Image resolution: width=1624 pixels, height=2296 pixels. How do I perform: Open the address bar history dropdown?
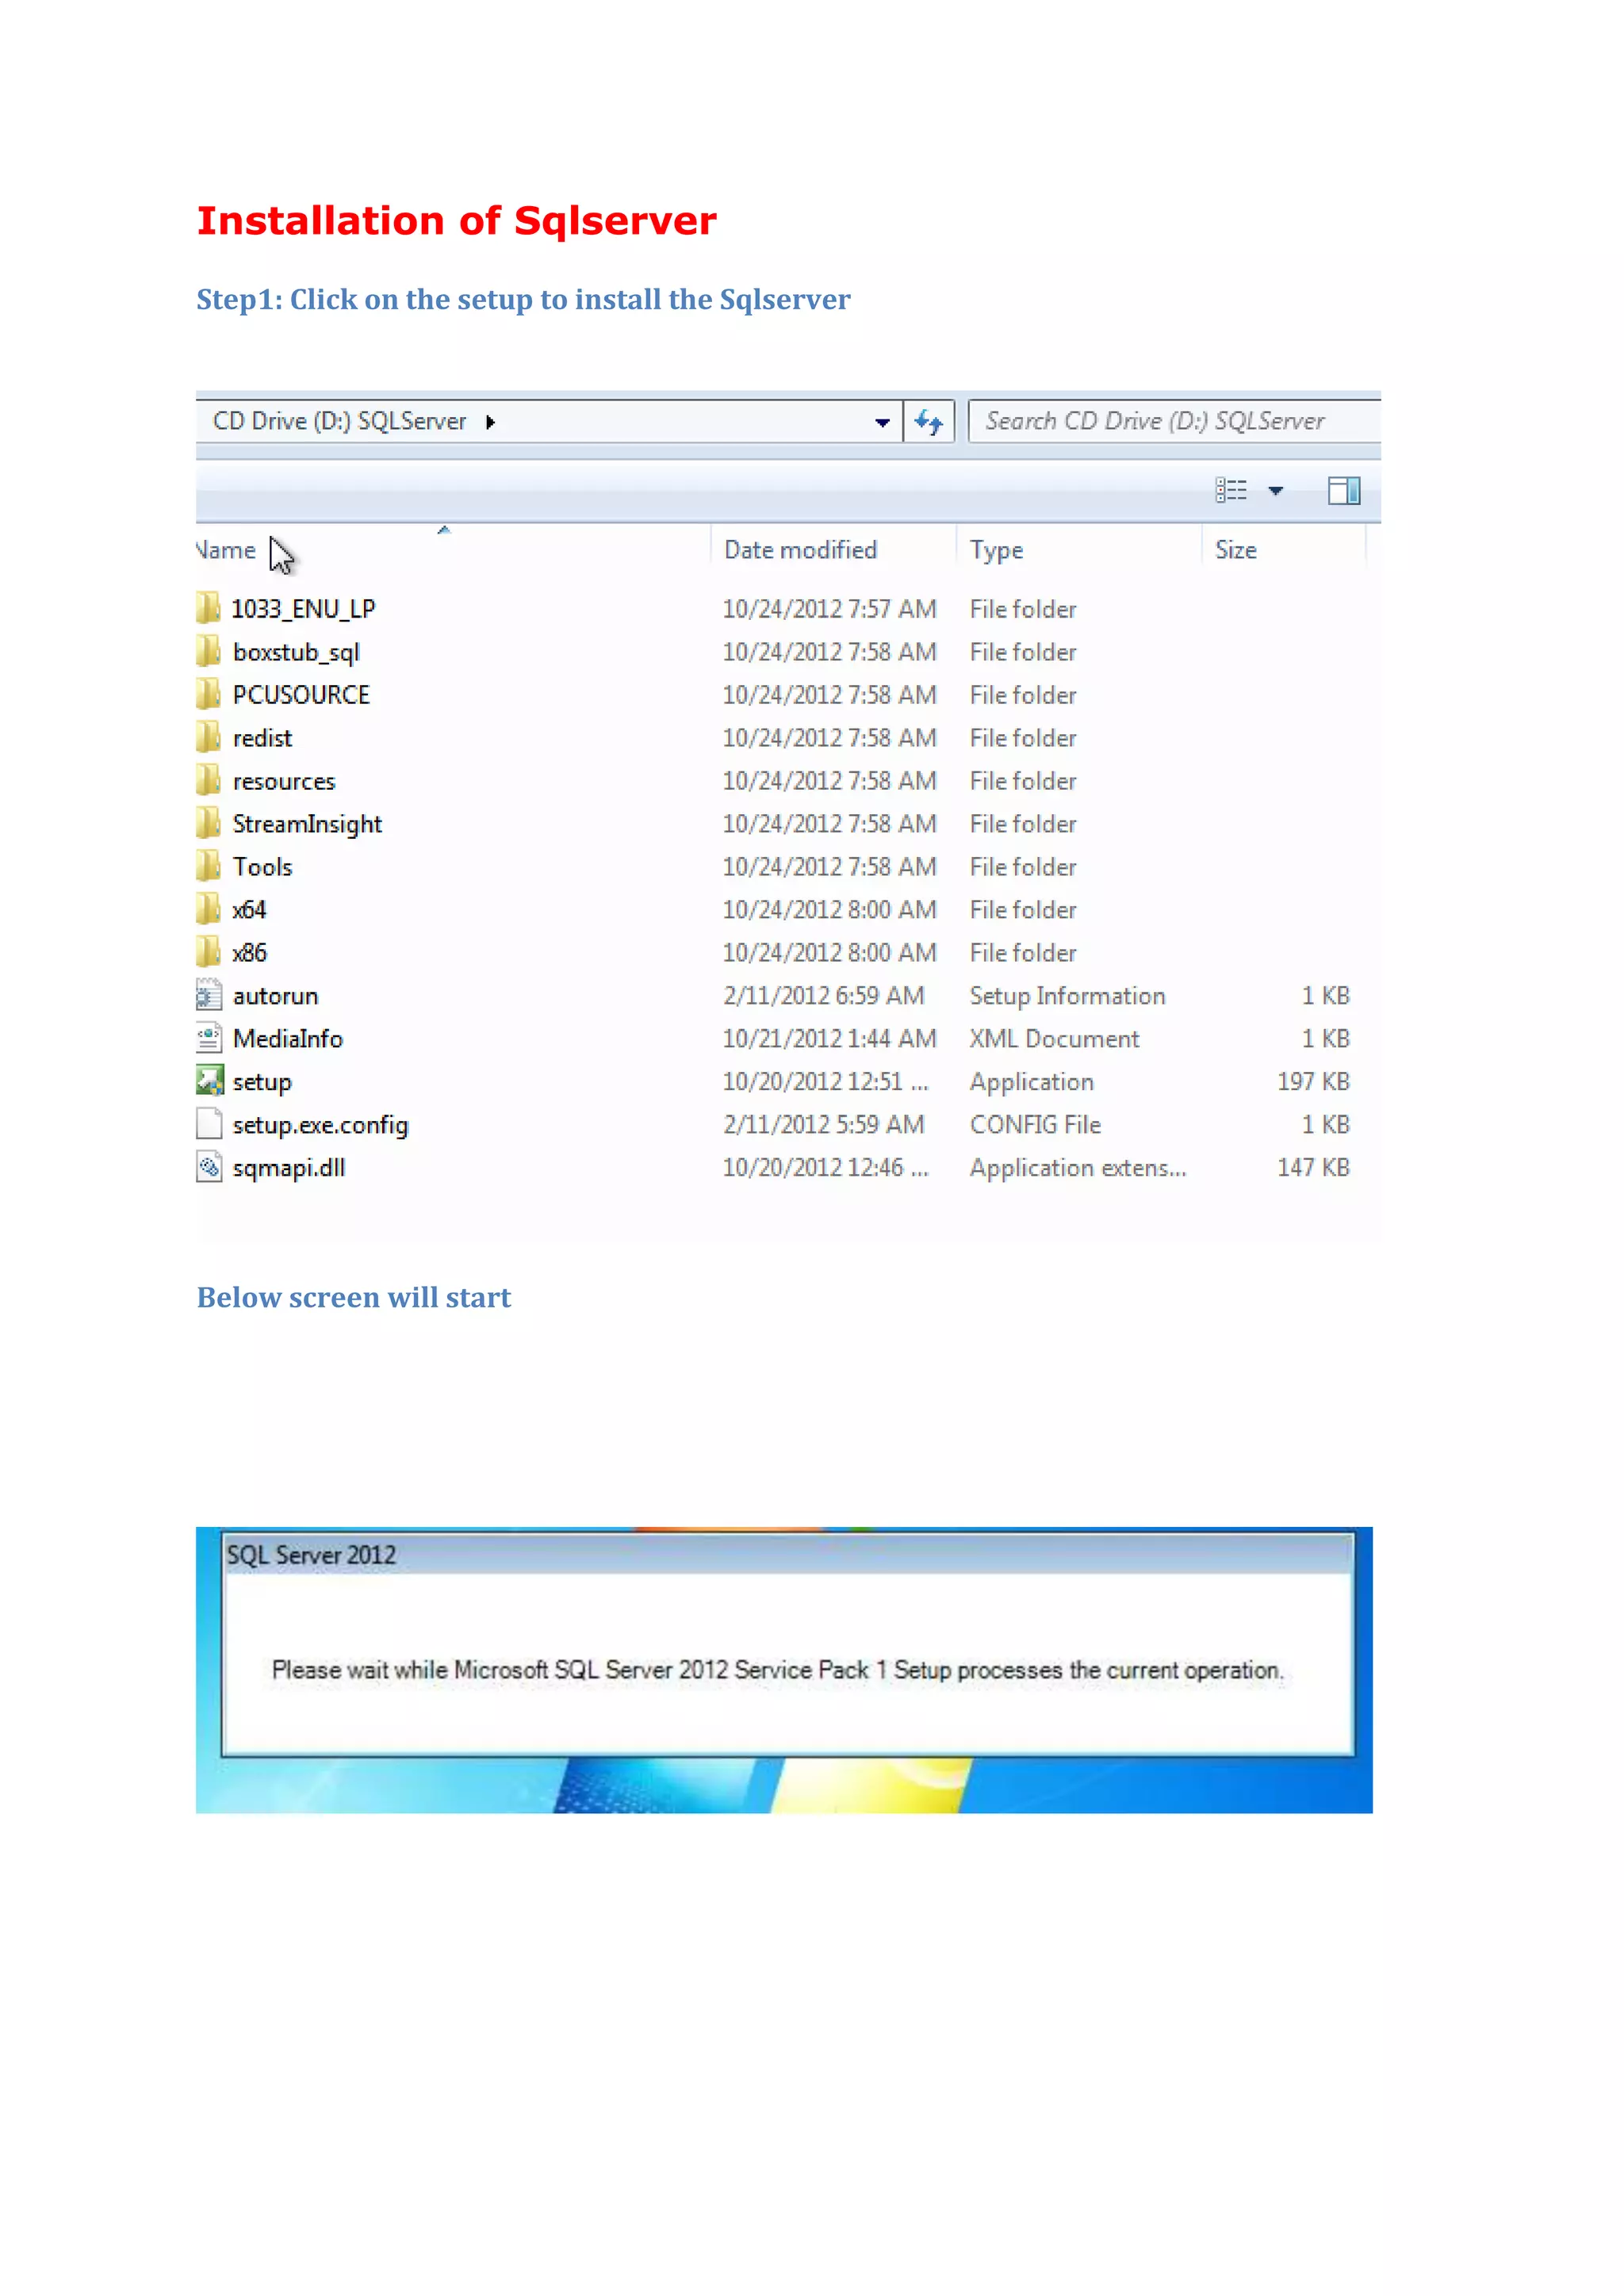click(x=882, y=422)
